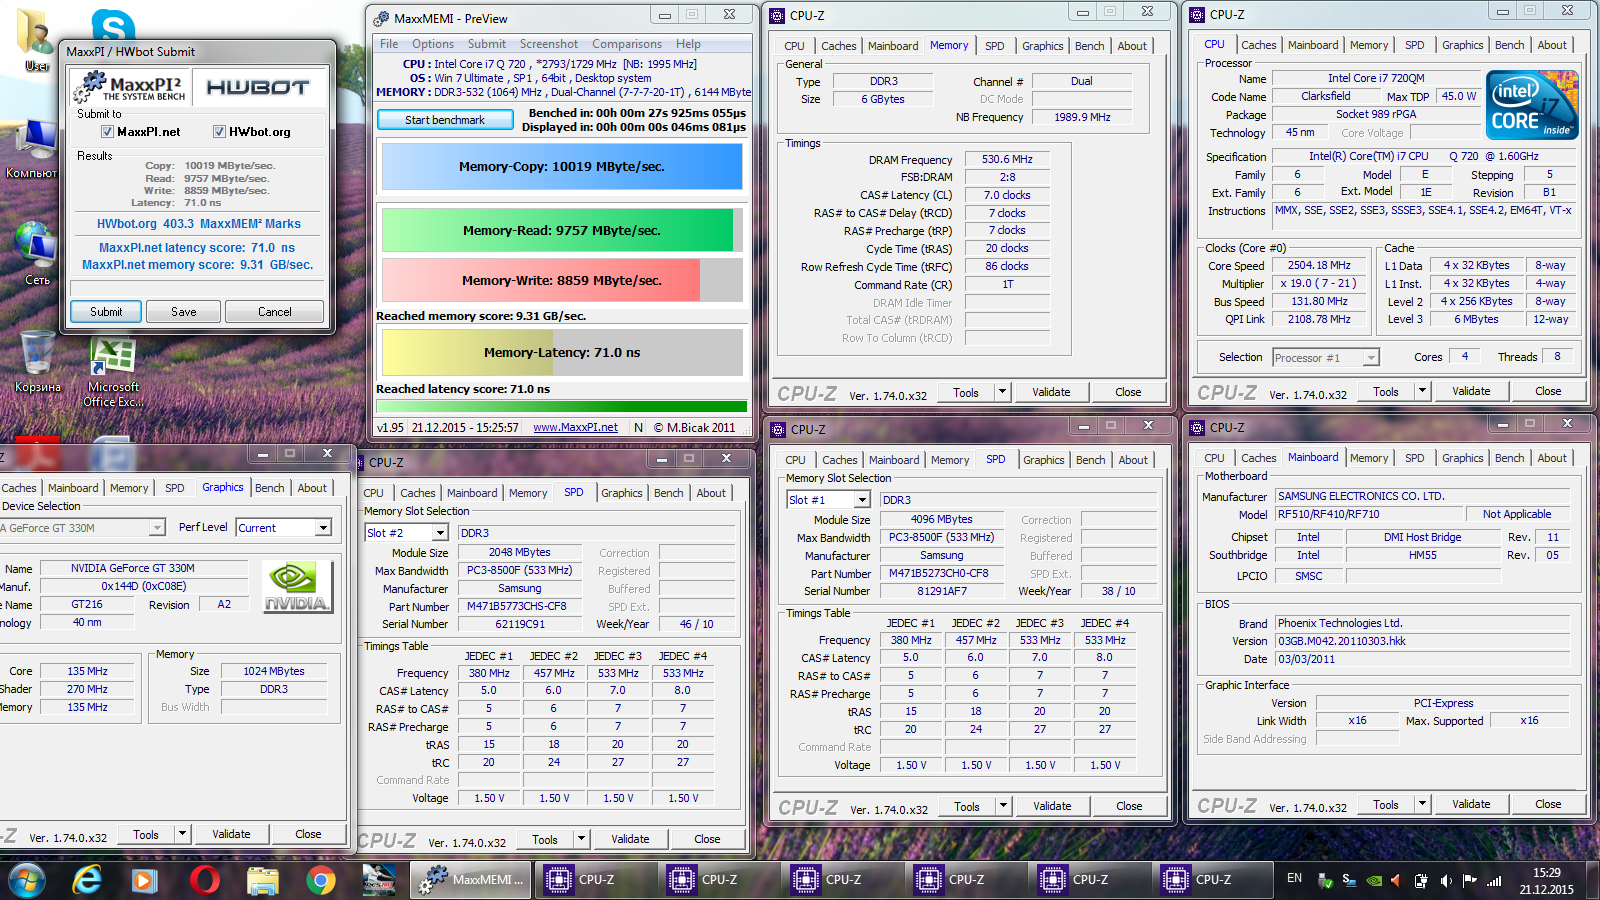Click the GeForce GT 330M device selection box

[82, 528]
